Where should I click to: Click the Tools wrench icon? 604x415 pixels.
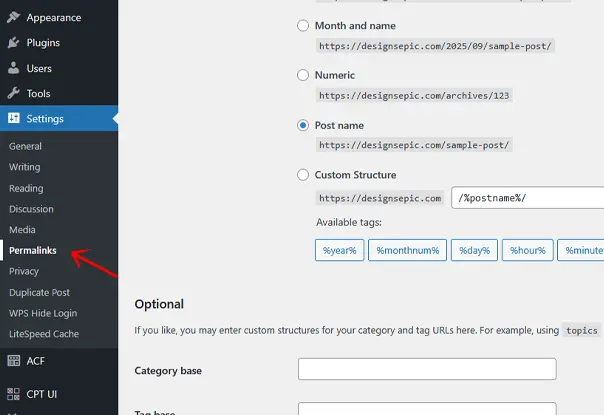click(x=13, y=94)
